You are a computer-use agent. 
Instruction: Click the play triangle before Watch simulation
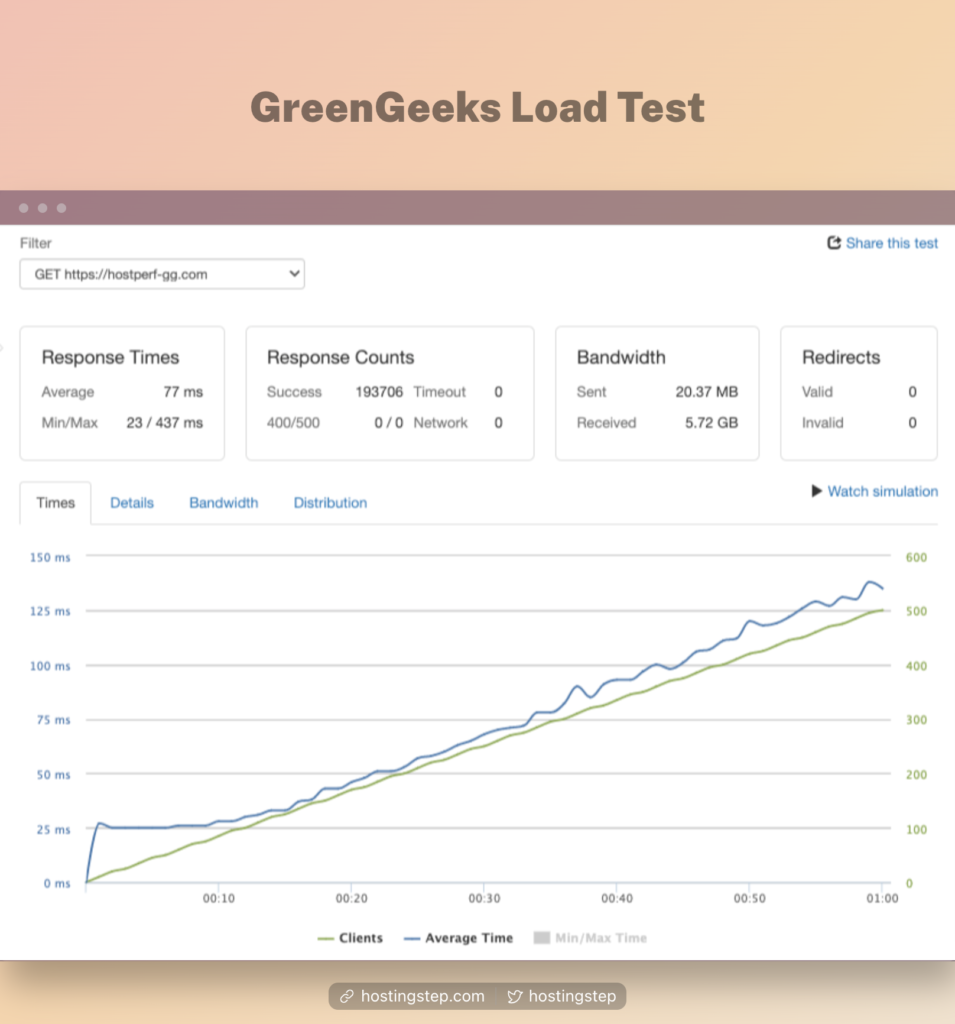pos(816,490)
